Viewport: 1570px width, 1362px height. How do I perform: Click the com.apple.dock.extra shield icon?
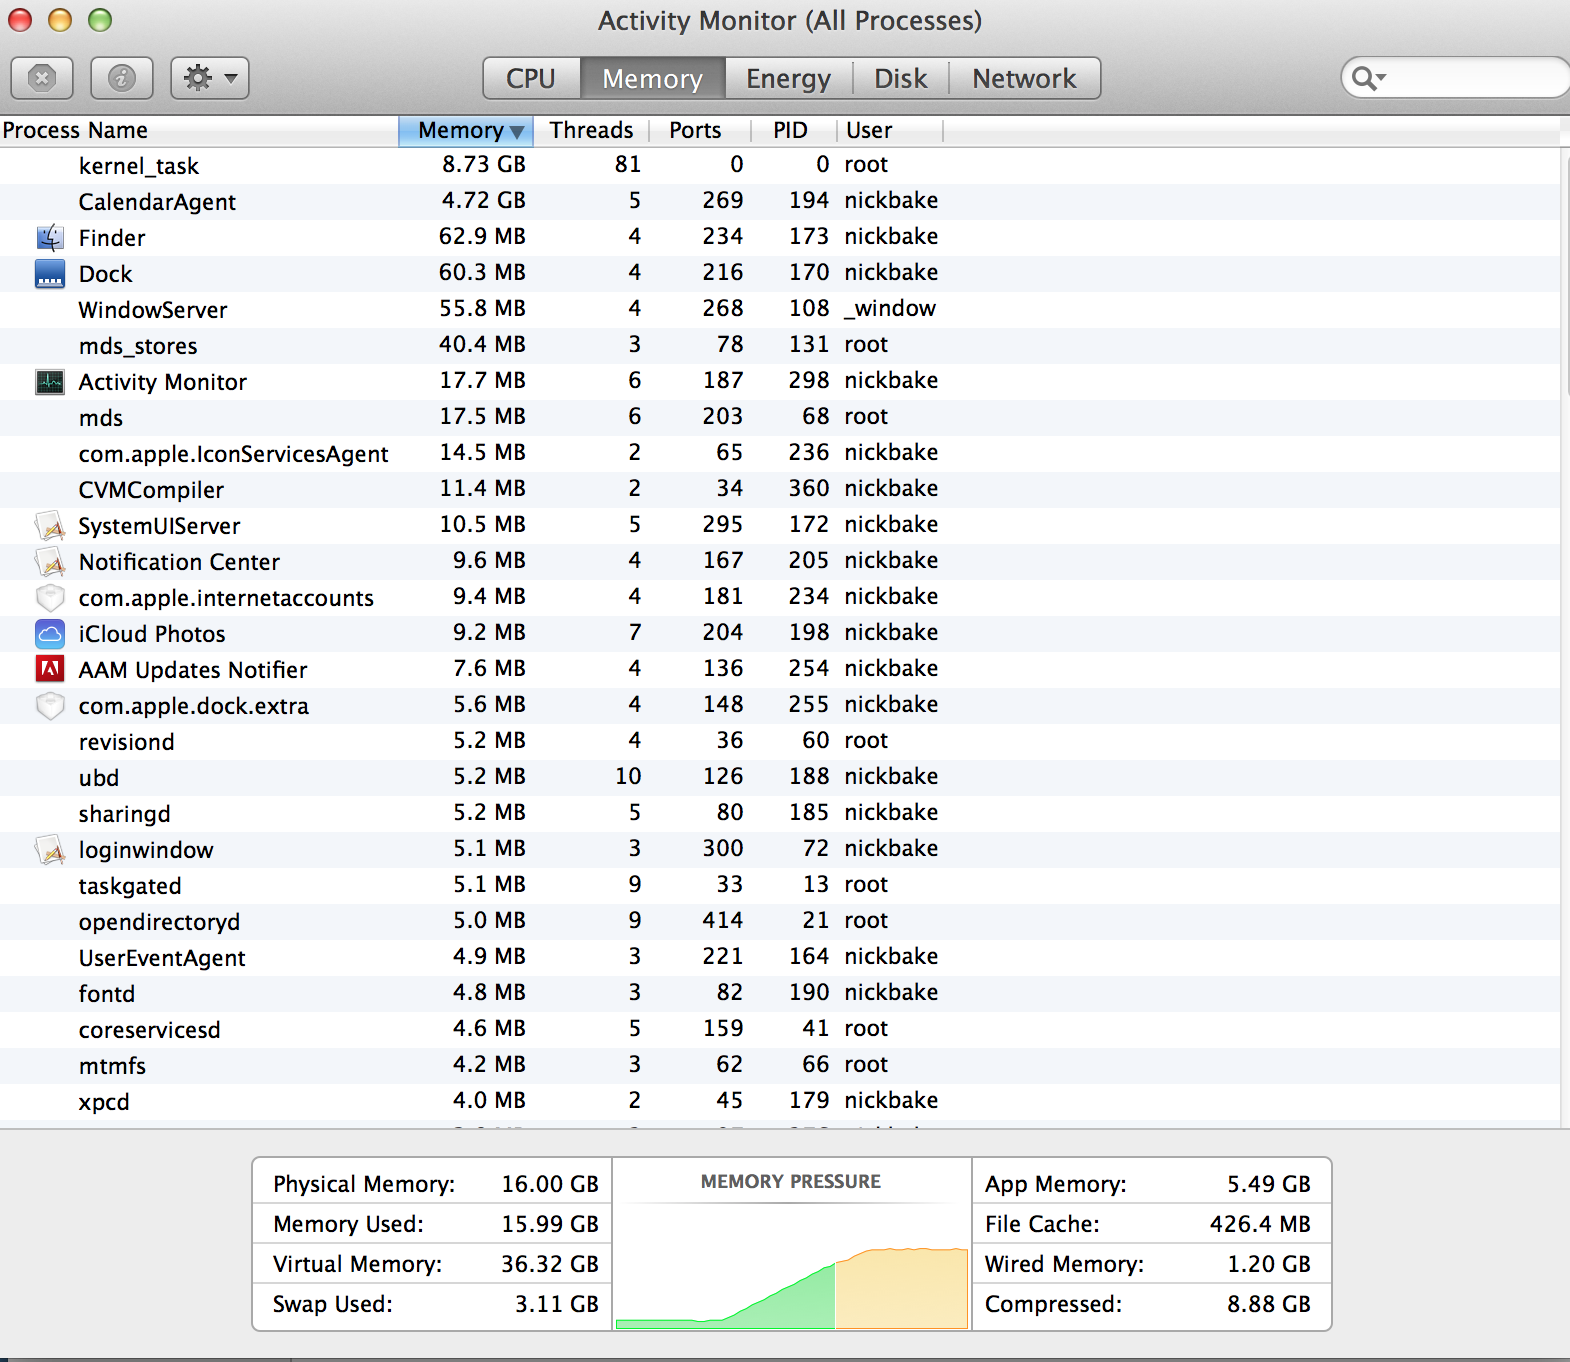(50, 706)
